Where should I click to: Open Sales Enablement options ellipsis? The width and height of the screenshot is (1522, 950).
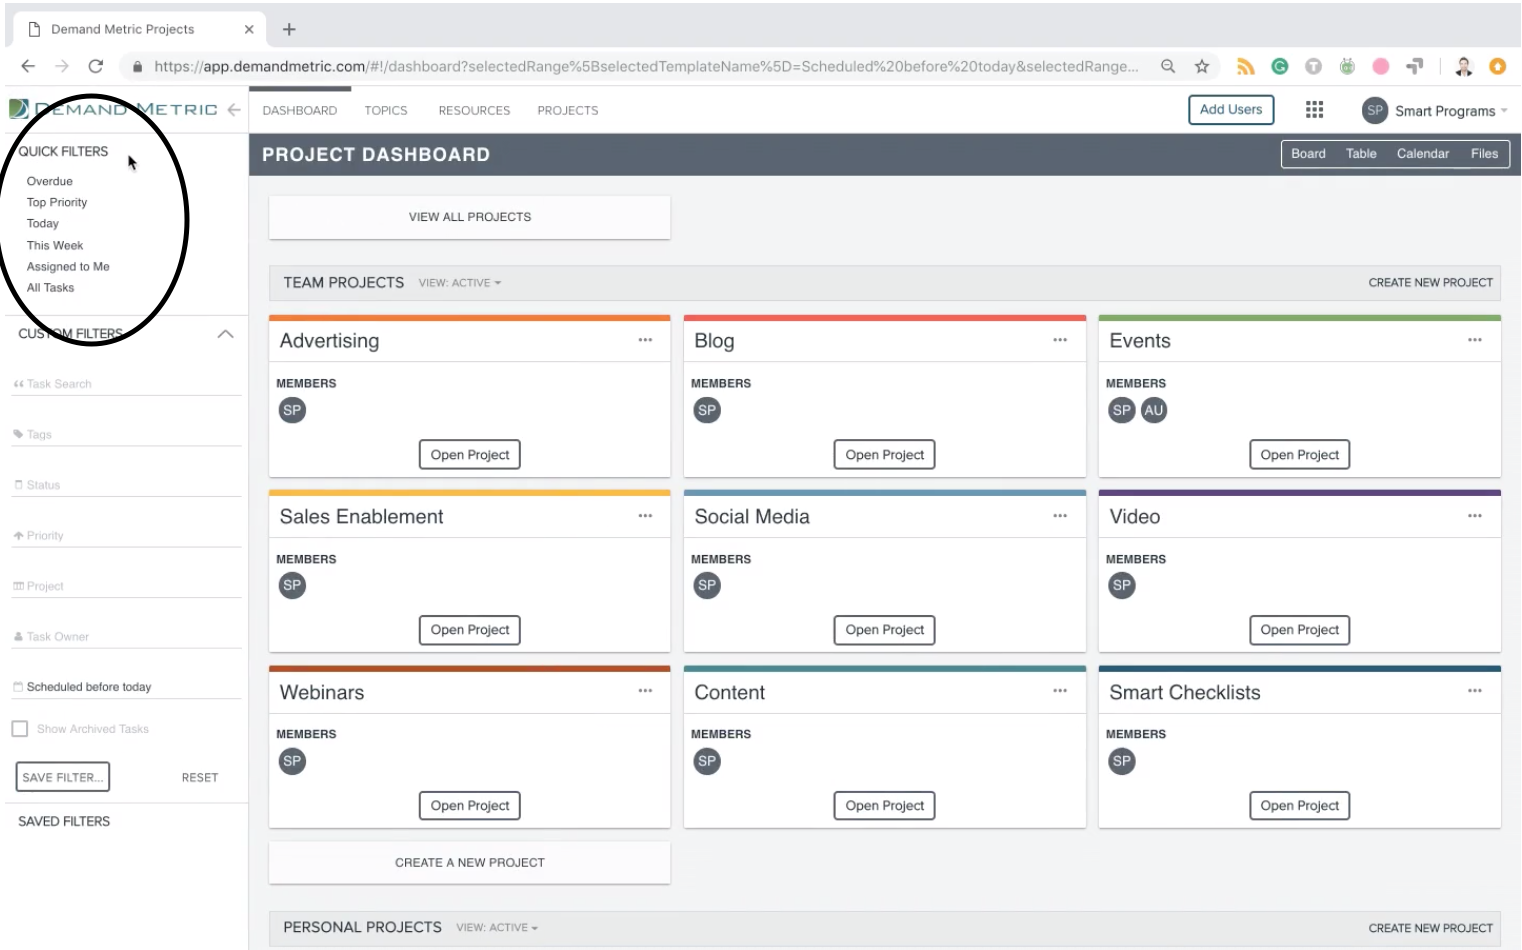[645, 516]
